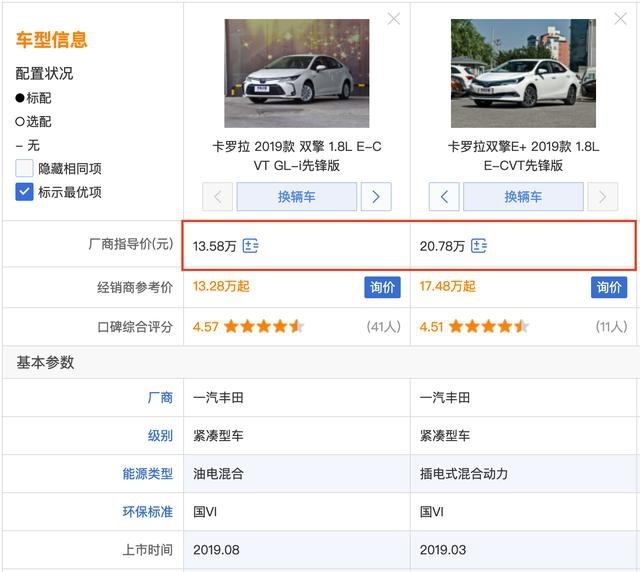This screenshot has height=572, width=640.
Task: Open the white 卡罗拉双擎E+ car photo
Action: 523,73
